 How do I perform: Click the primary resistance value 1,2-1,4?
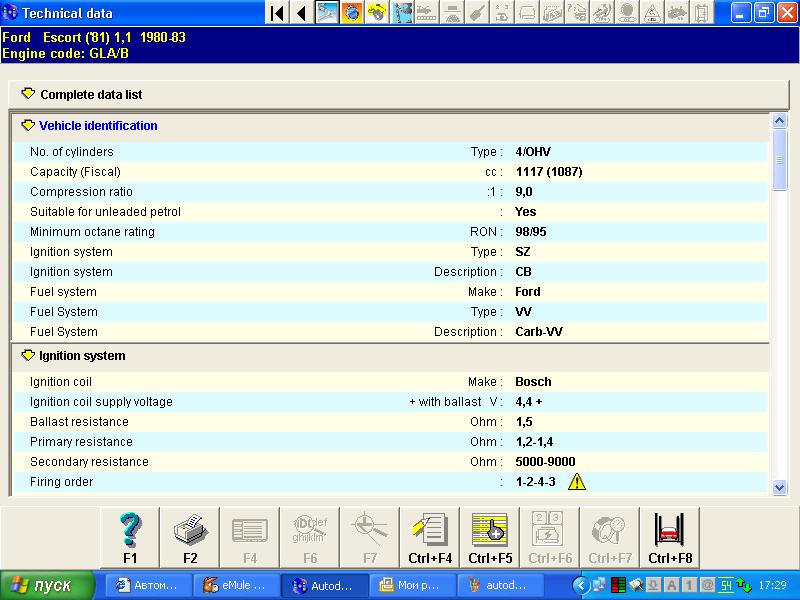534,442
